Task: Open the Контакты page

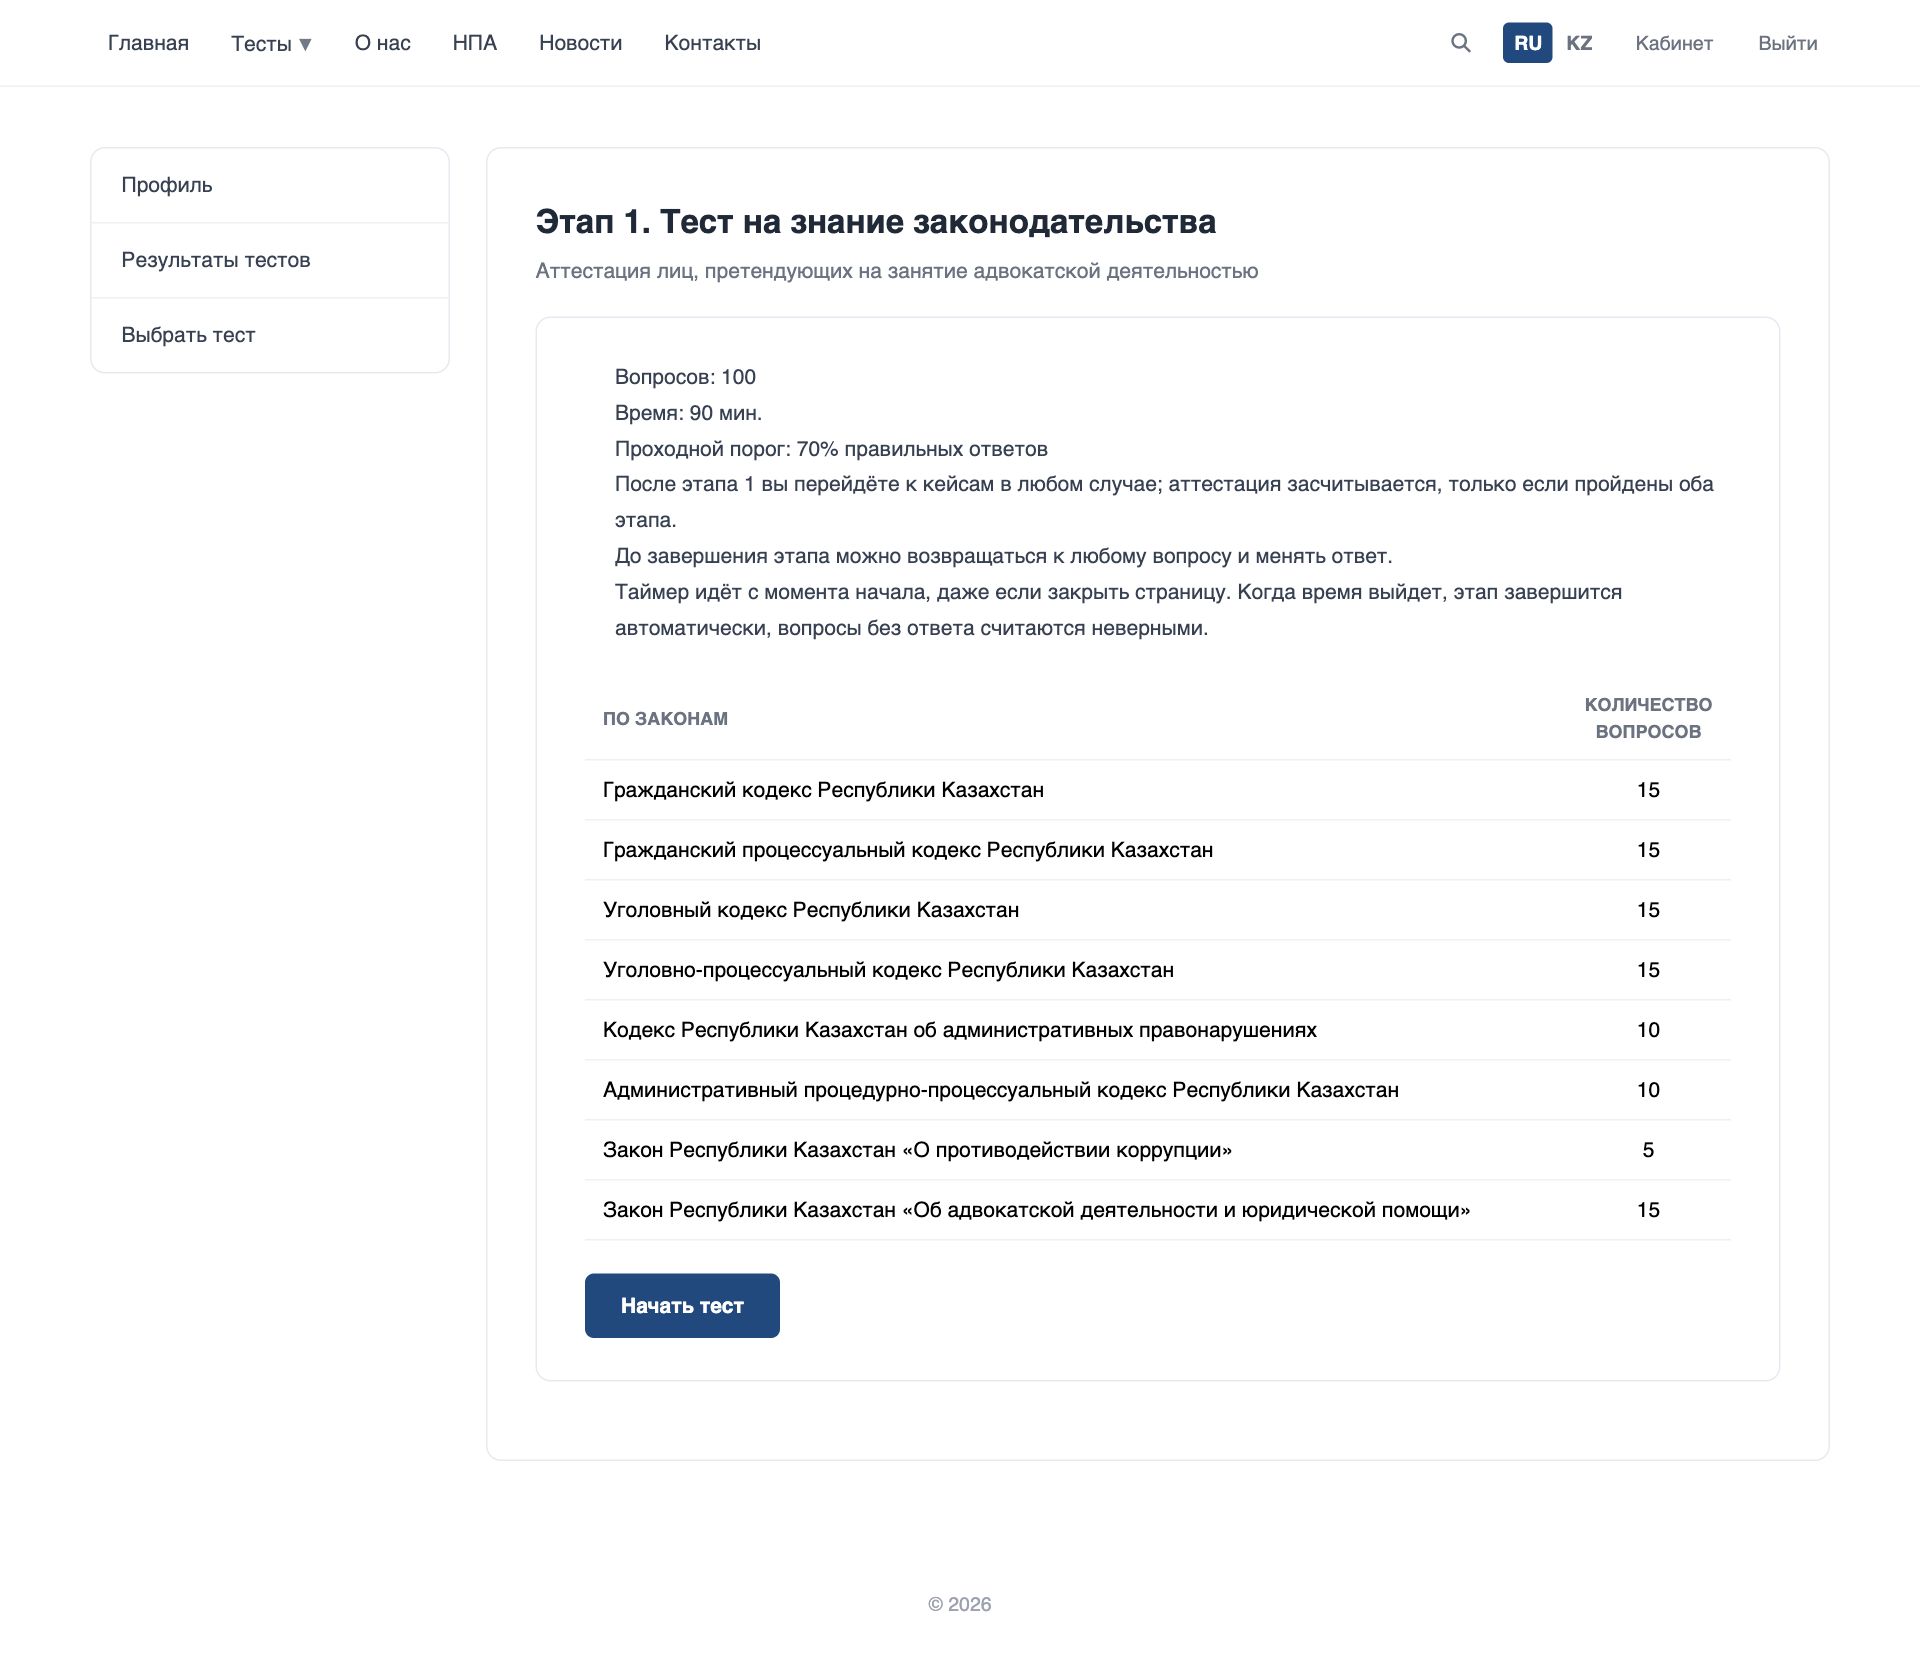Action: [x=713, y=43]
